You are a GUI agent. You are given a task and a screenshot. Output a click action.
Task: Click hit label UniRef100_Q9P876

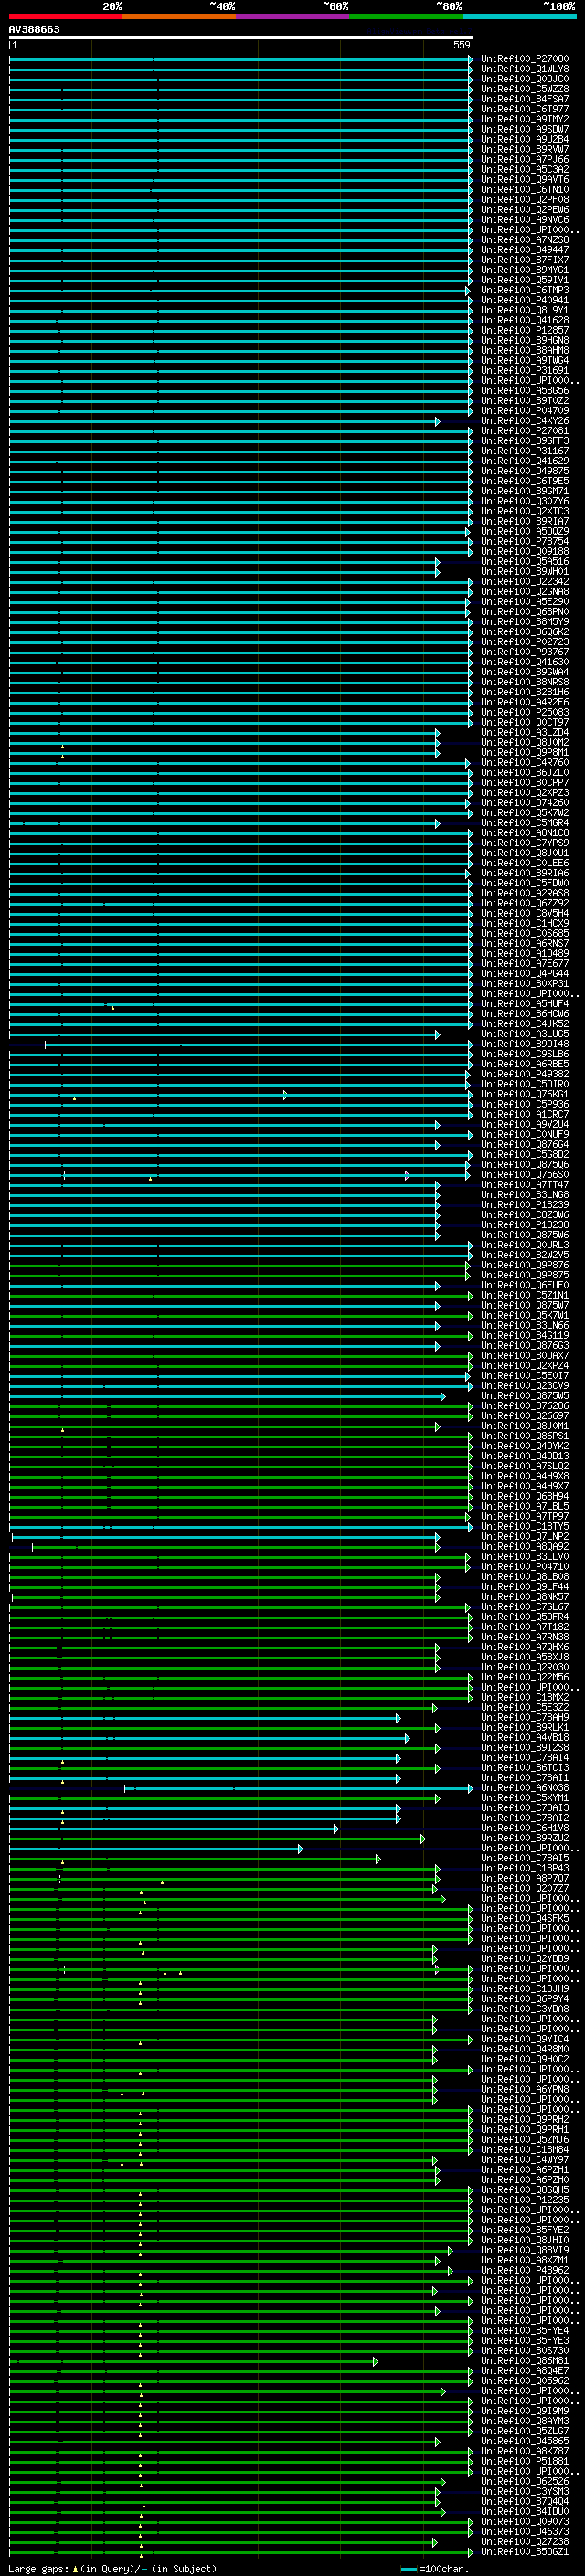point(525,1265)
